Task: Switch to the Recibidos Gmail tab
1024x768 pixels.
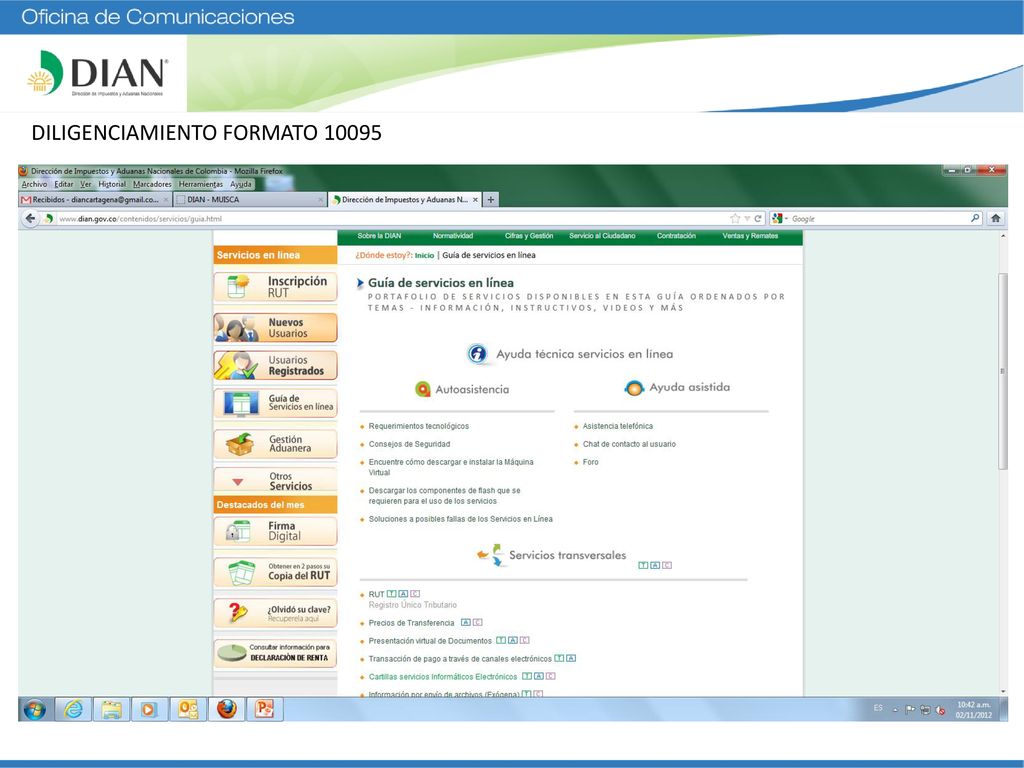Action: pos(95,200)
